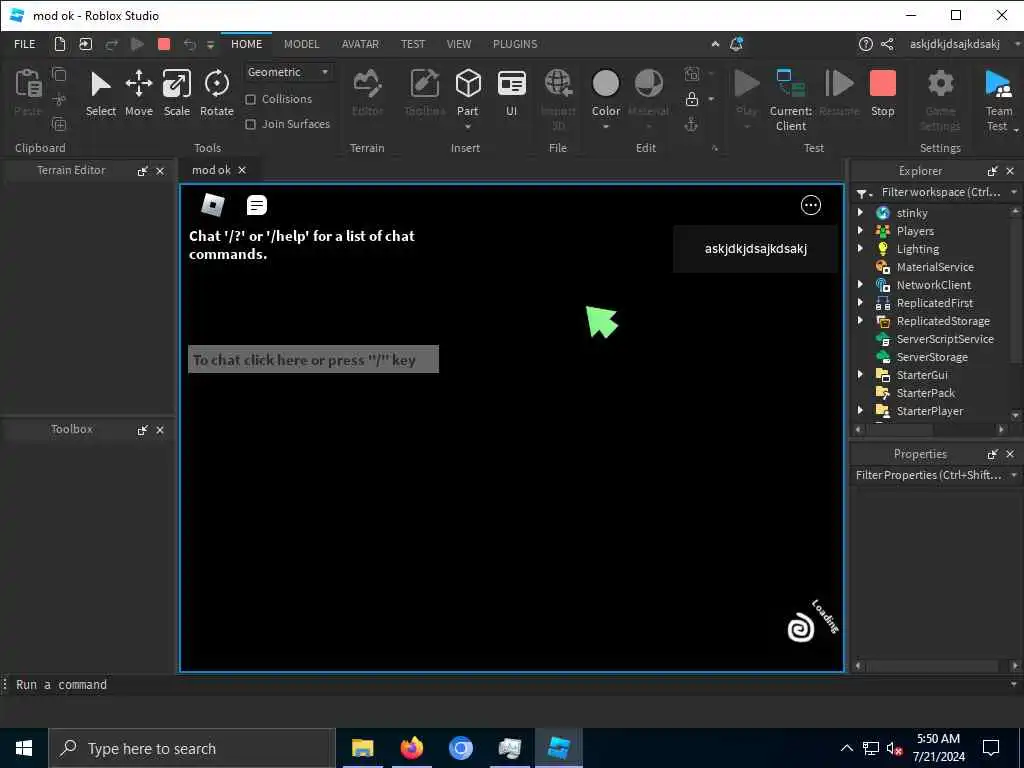Click the chat input box
The width and height of the screenshot is (1024, 768).
(x=313, y=359)
